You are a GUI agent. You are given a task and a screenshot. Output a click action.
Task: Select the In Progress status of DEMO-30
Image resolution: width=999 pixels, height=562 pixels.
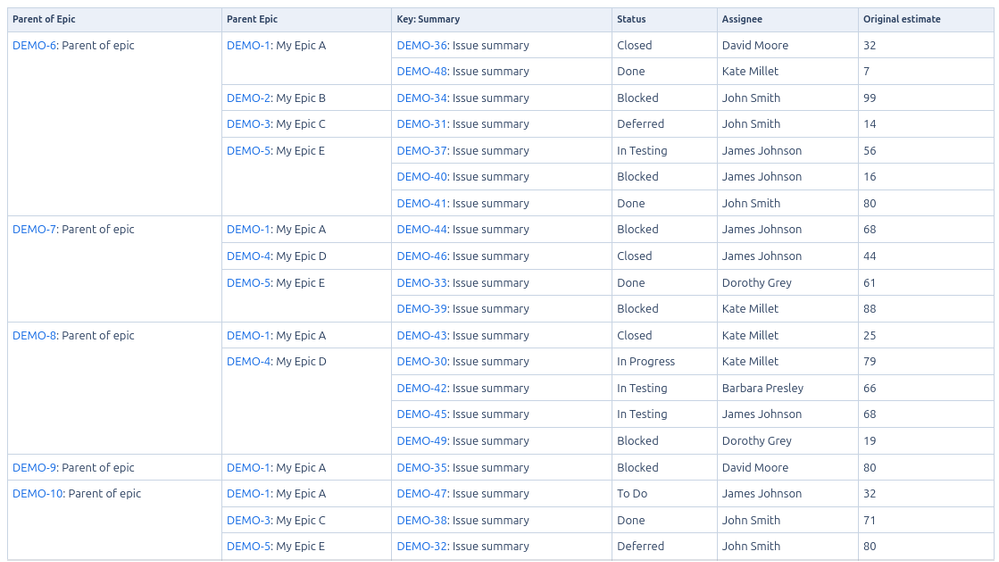point(645,361)
